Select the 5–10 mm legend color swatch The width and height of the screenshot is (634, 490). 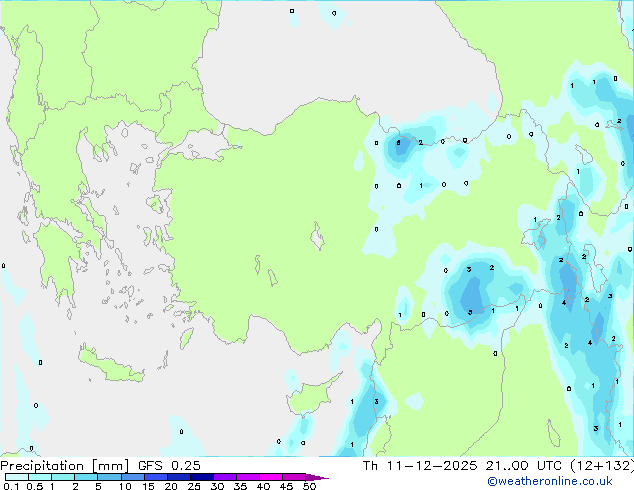(109, 477)
